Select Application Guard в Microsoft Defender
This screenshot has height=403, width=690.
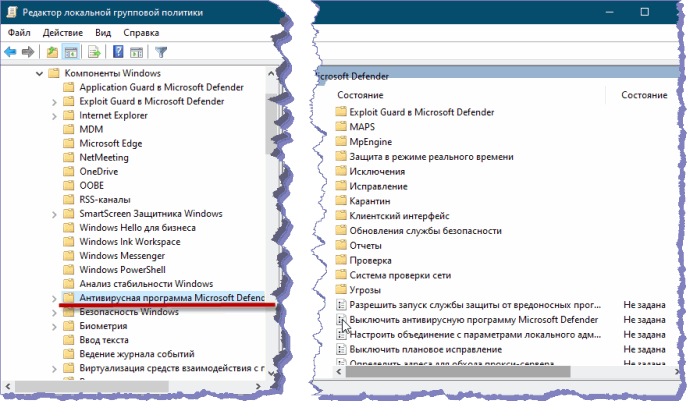point(161,87)
